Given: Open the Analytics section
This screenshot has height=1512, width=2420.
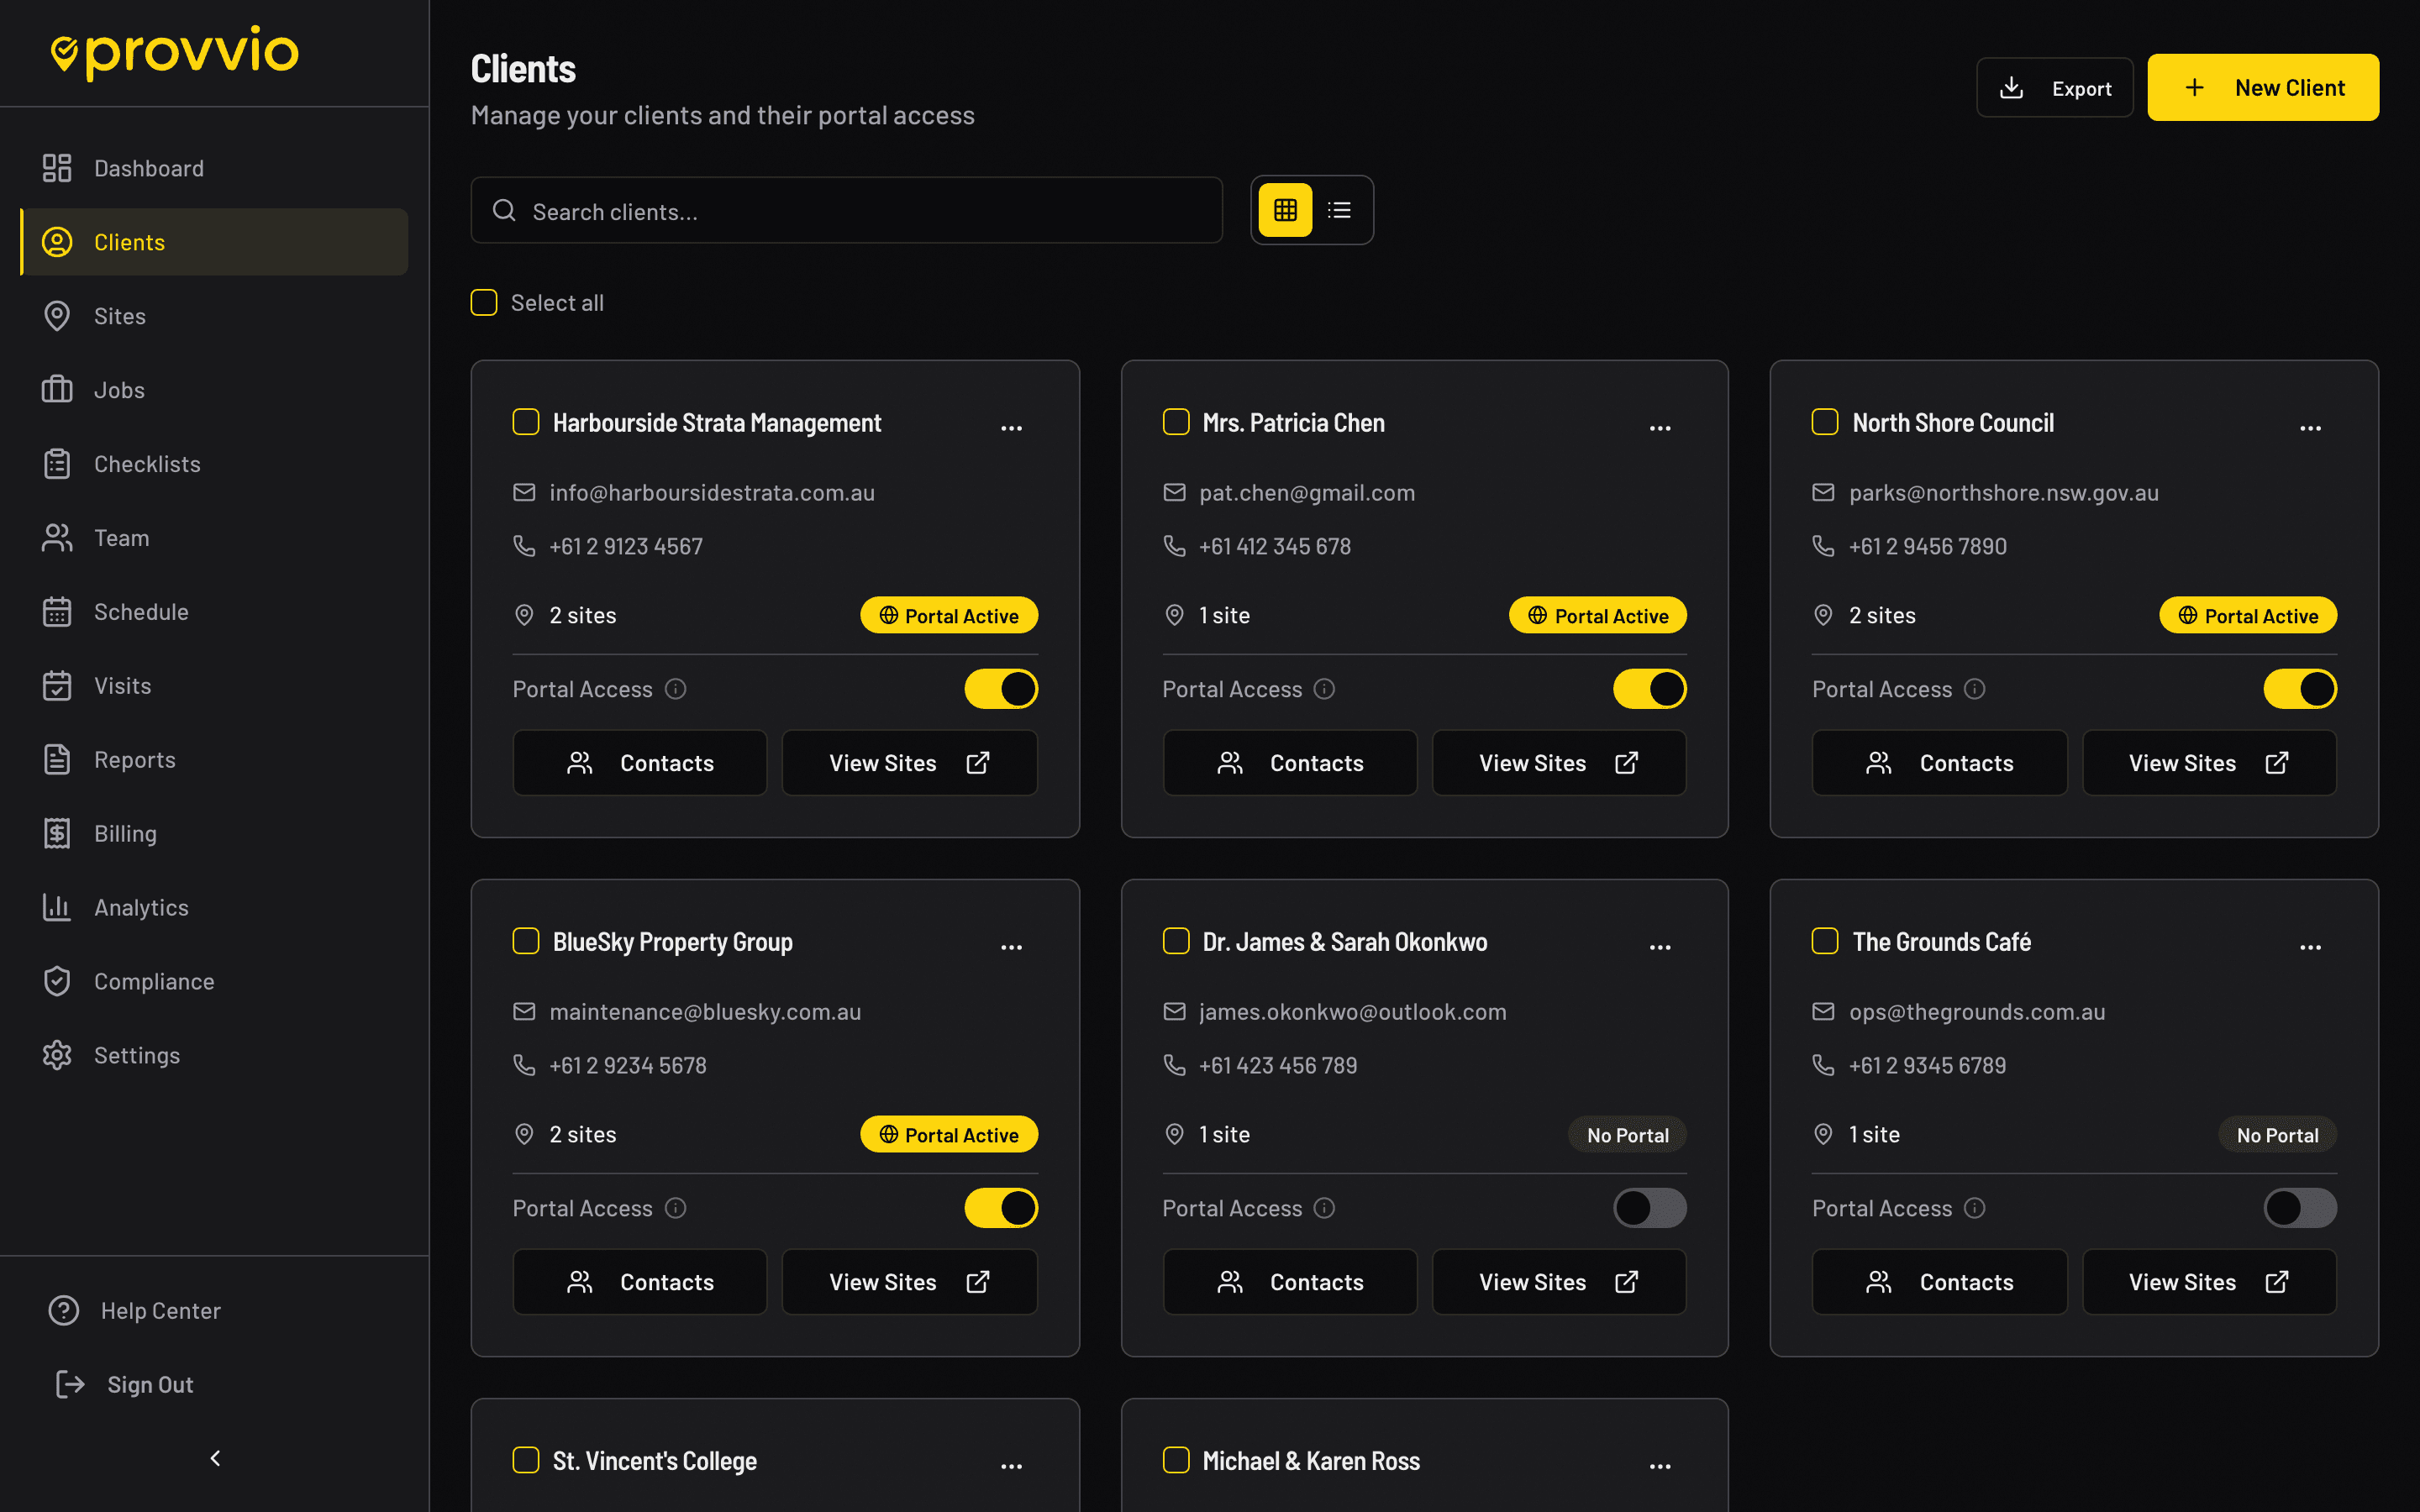Looking at the screenshot, I should tap(141, 907).
